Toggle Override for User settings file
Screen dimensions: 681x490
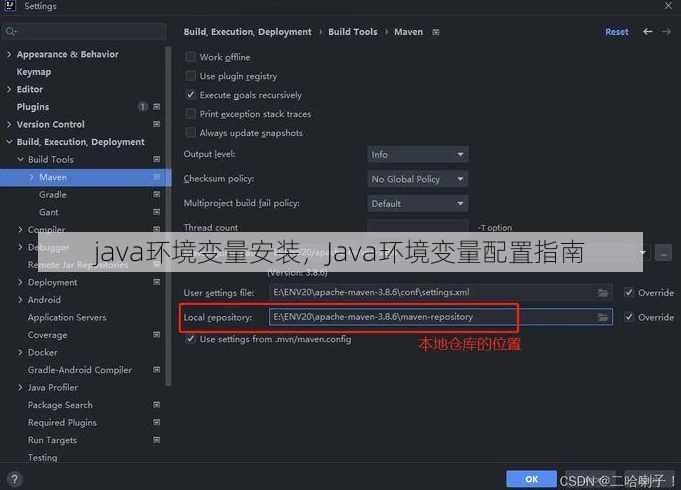coord(628,292)
